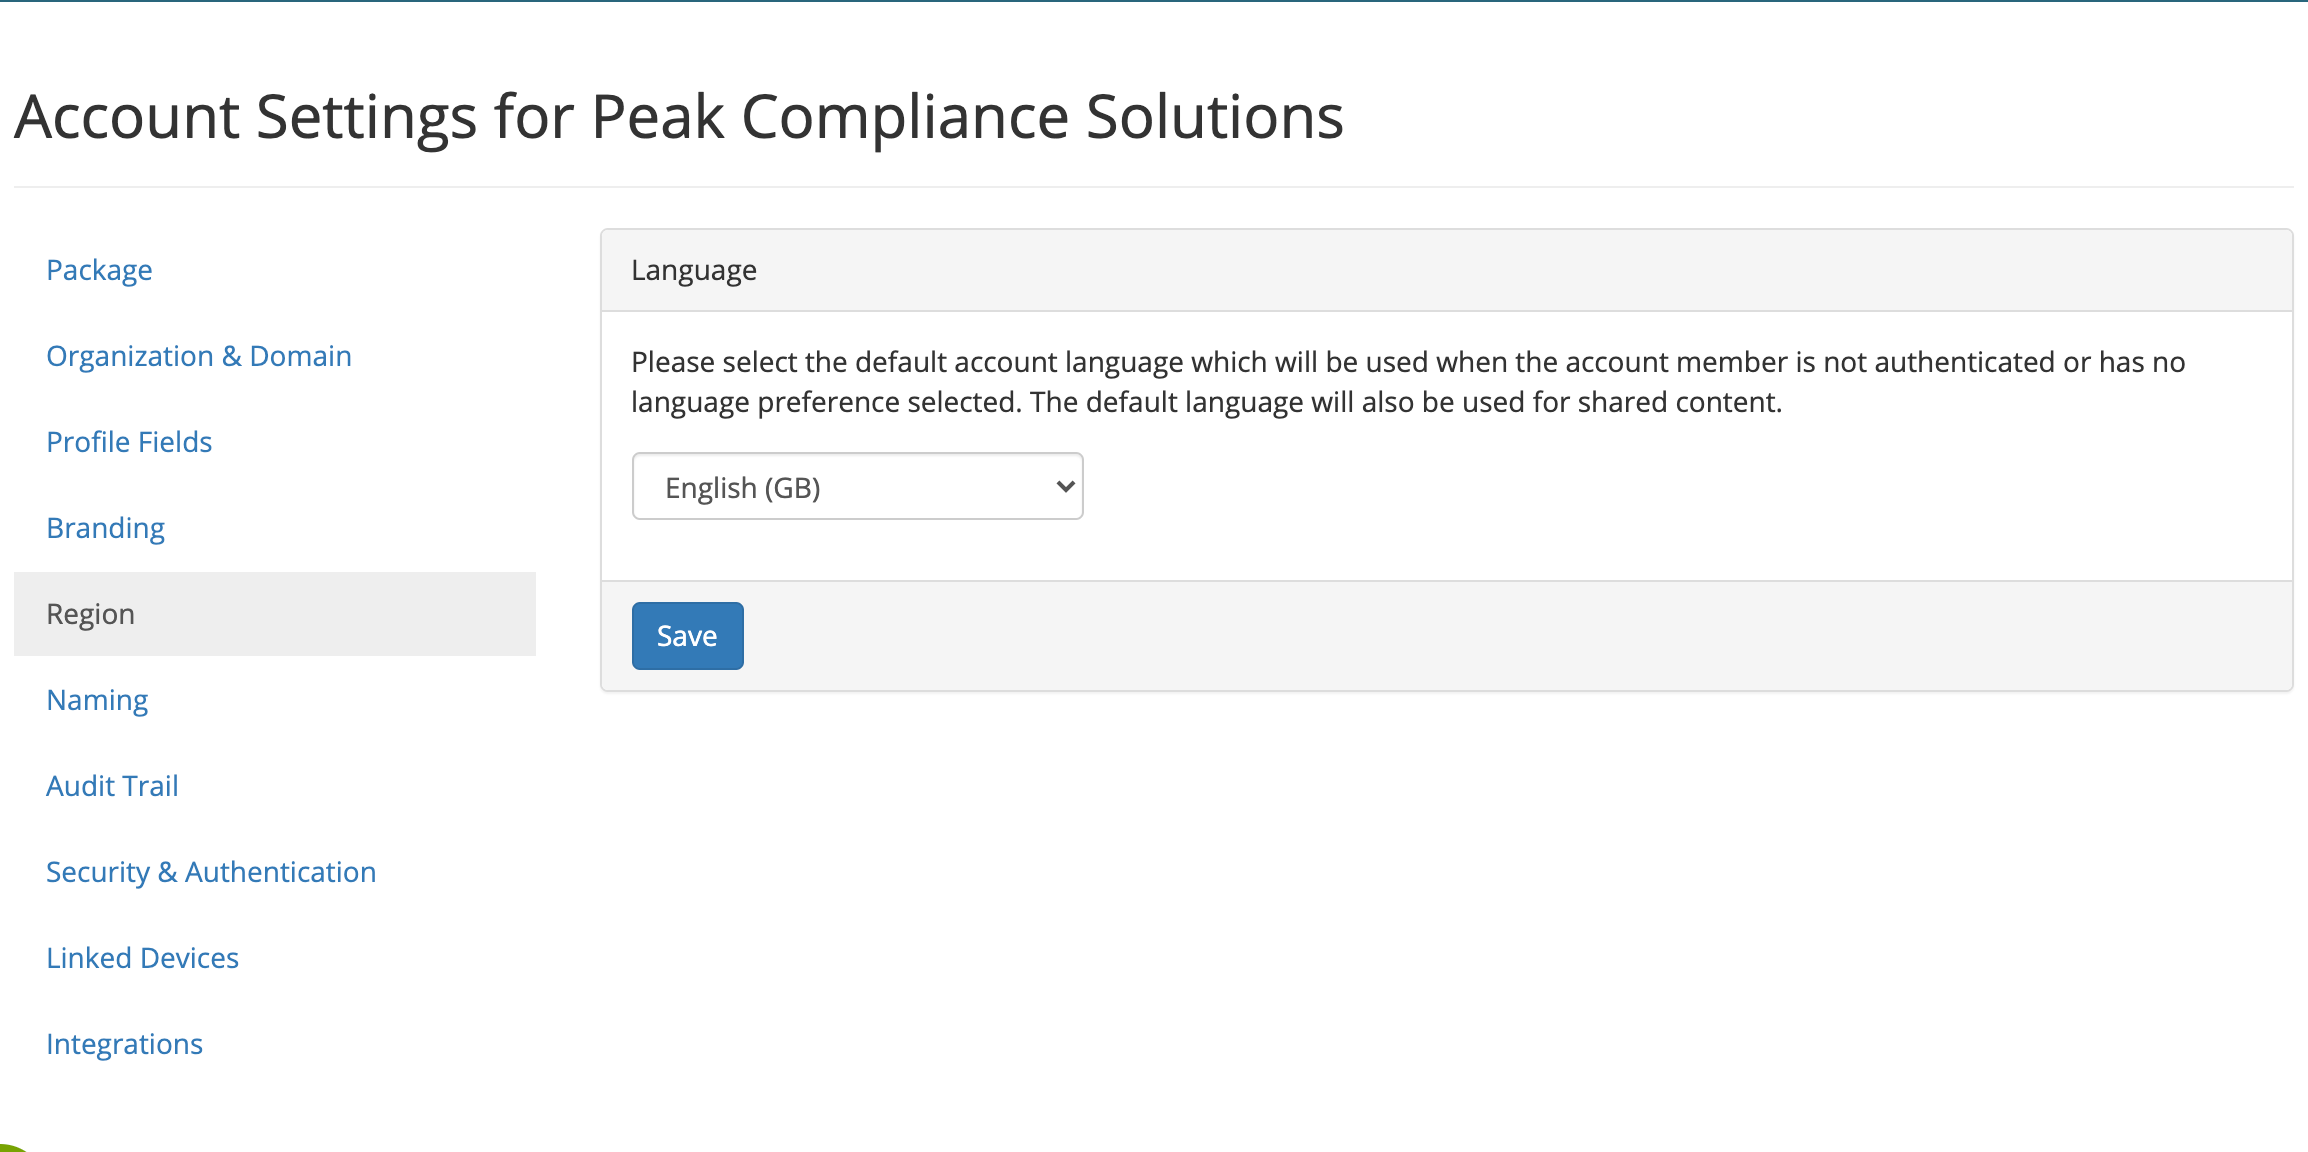Open Security & Authentication settings
The image size is (2308, 1152).
211,872
